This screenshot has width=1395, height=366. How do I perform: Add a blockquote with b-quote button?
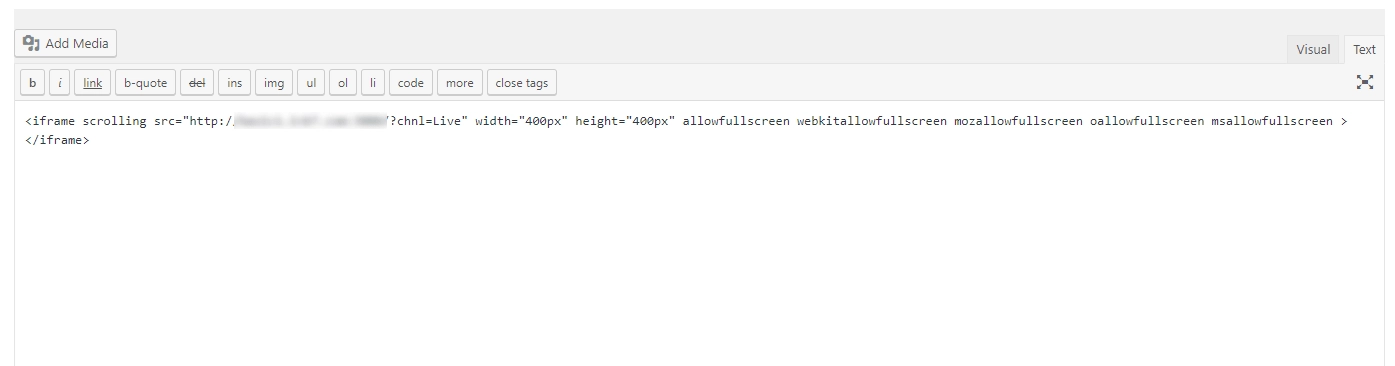pyautogui.click(x=146, y=83)
